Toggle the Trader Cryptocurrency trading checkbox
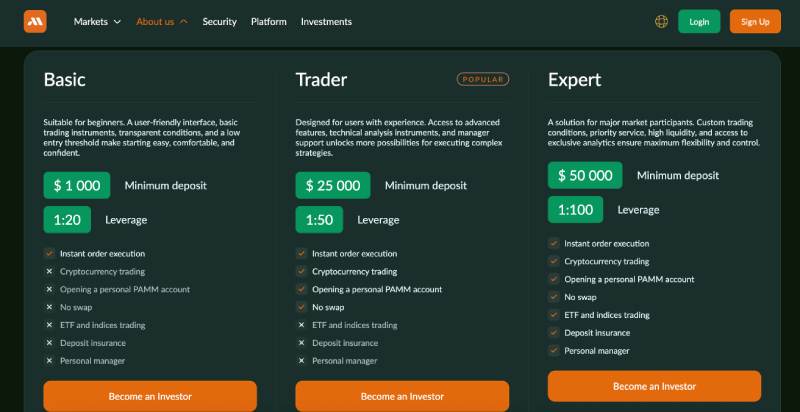Viewport: 800px width, 412px height. (301, 272)
